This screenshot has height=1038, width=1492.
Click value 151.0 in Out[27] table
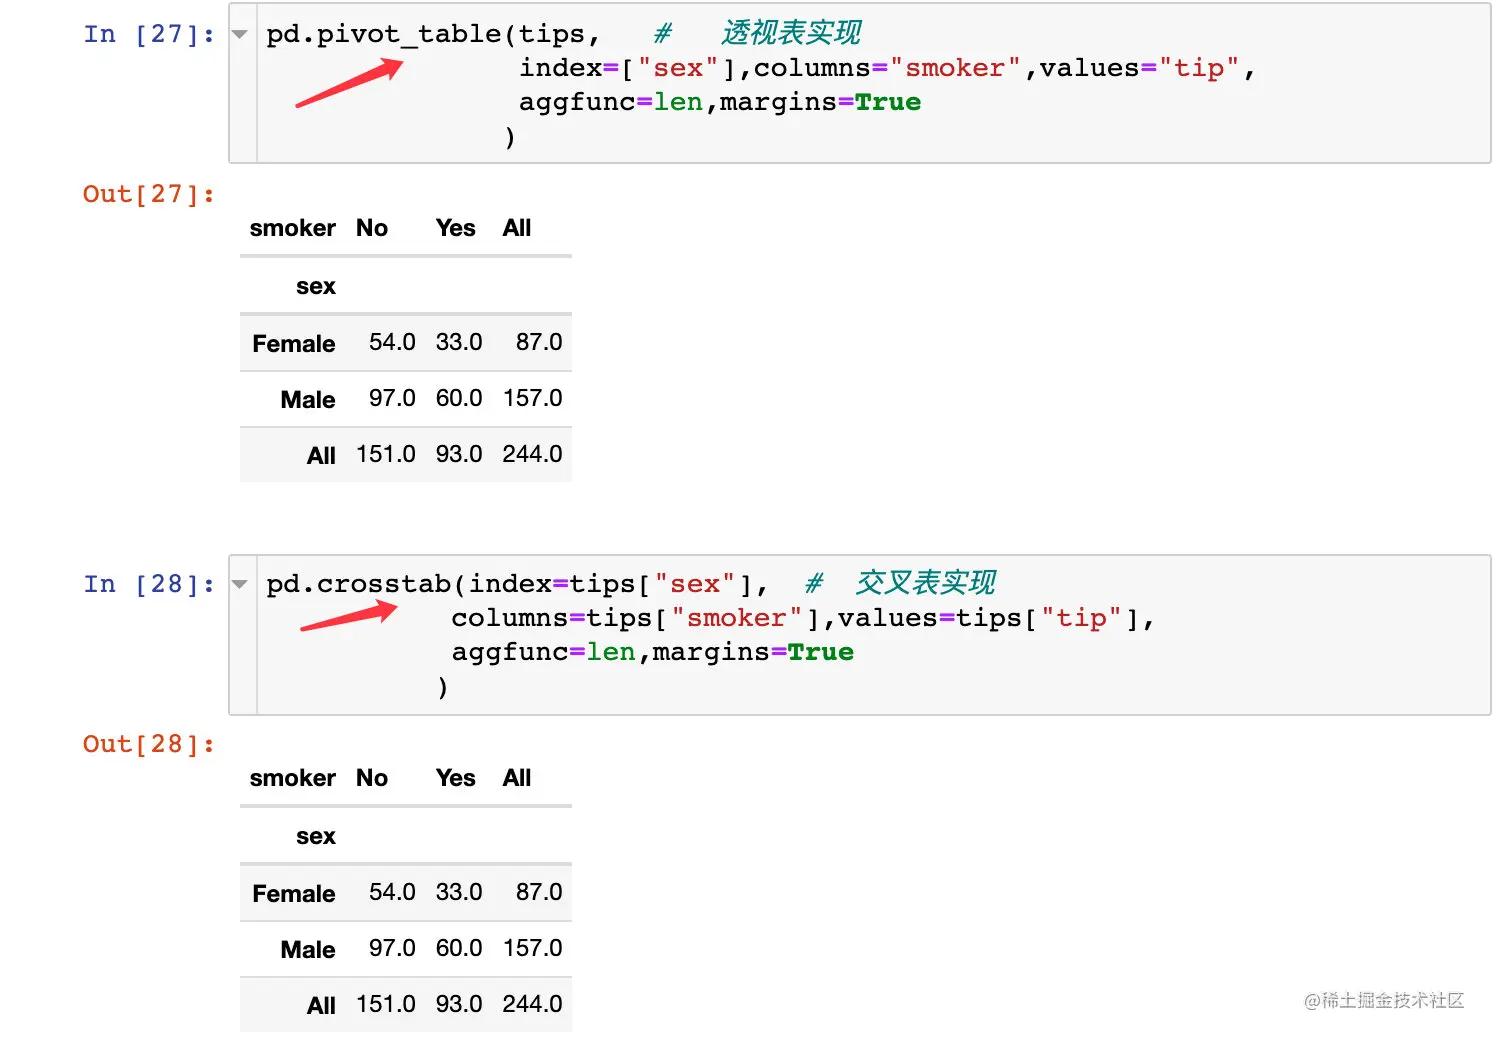pos(386,454)
